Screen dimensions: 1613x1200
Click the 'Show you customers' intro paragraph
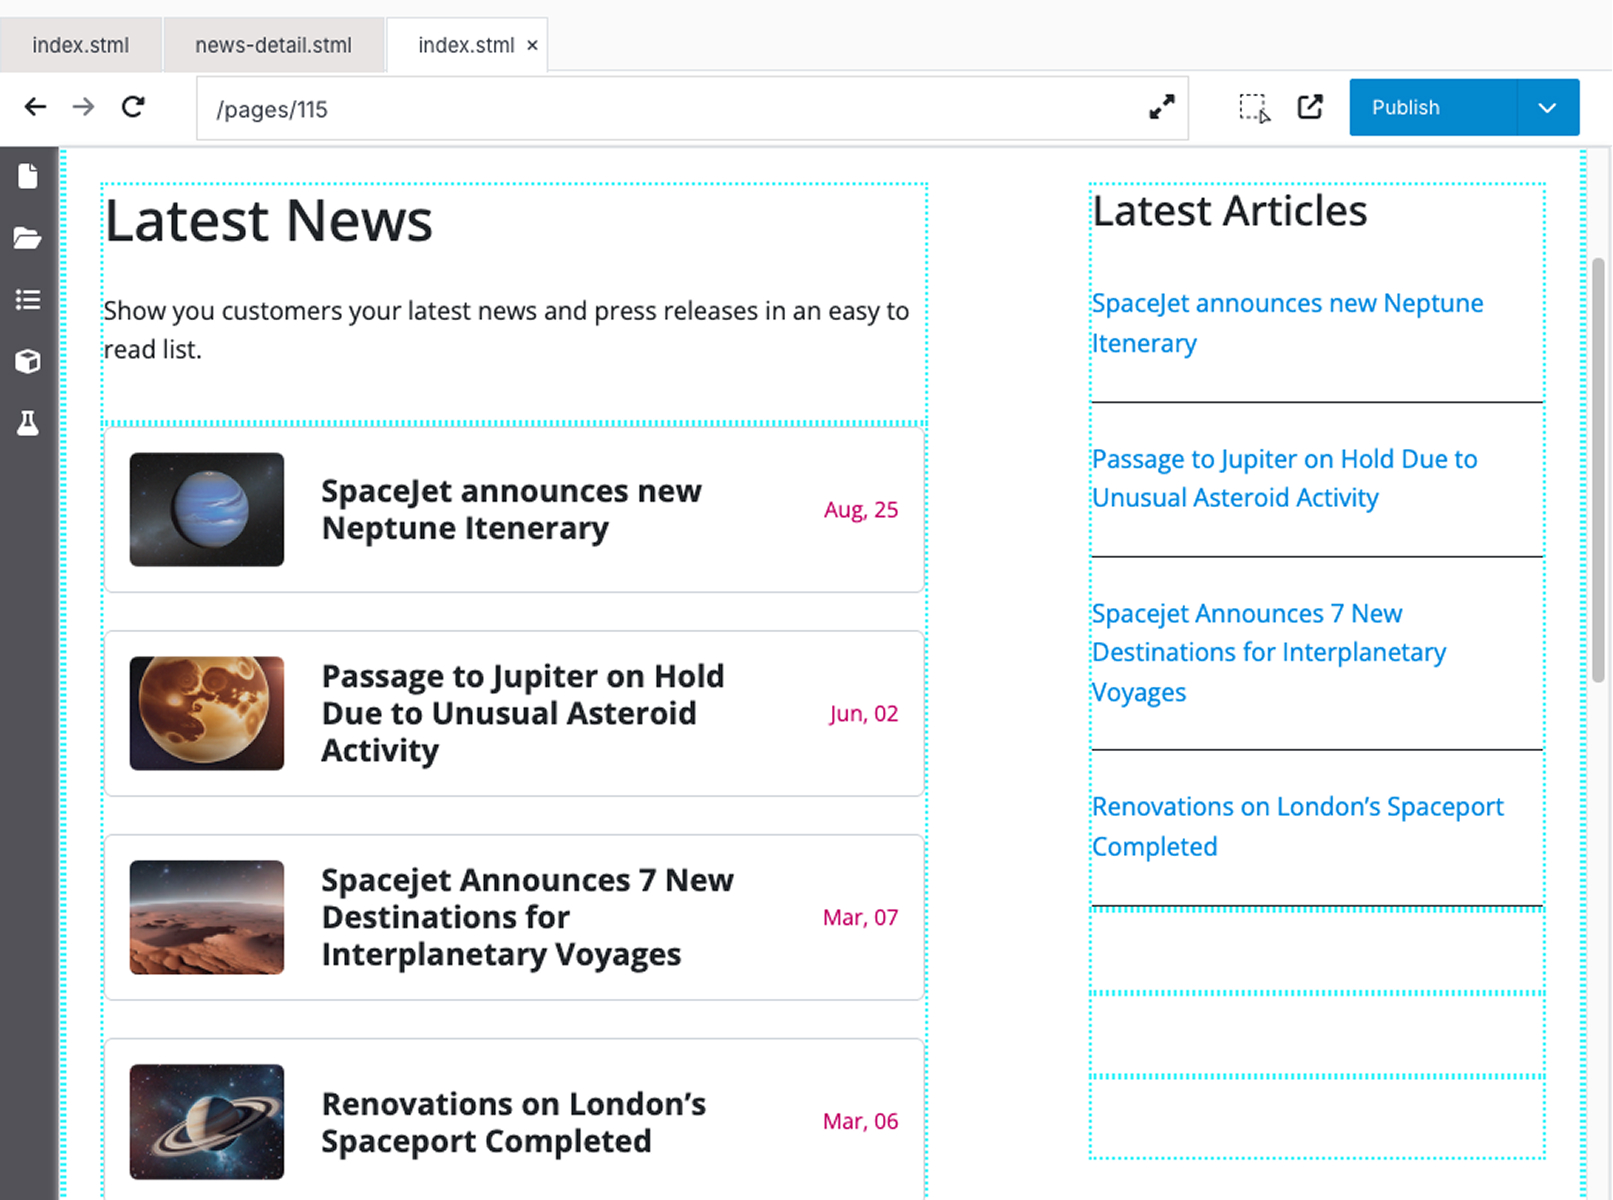pos(506,330)
